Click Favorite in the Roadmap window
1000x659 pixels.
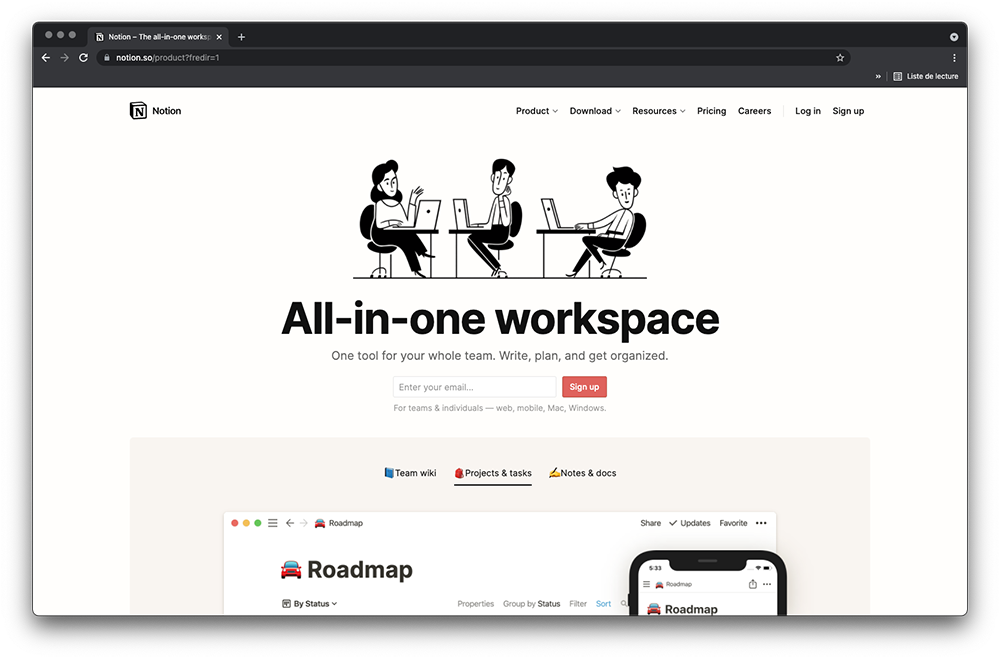coord(733,523)
